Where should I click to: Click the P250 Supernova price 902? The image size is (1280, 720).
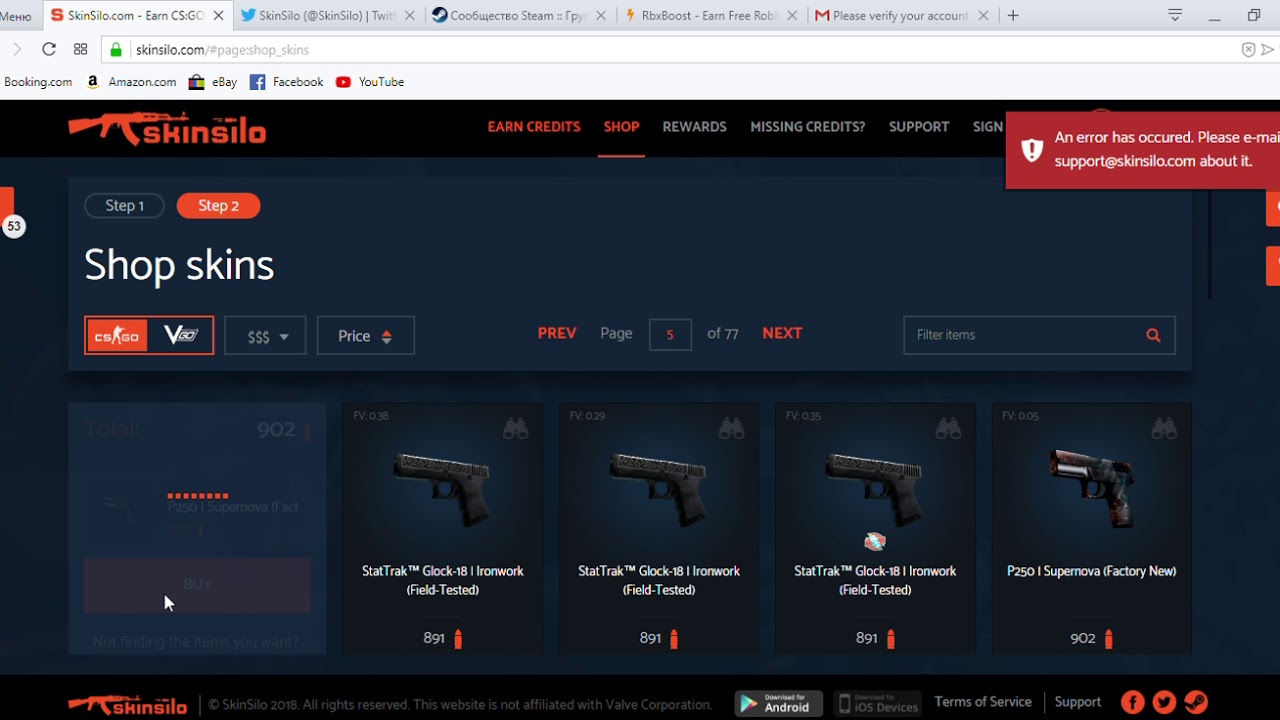click(1091, 638)
